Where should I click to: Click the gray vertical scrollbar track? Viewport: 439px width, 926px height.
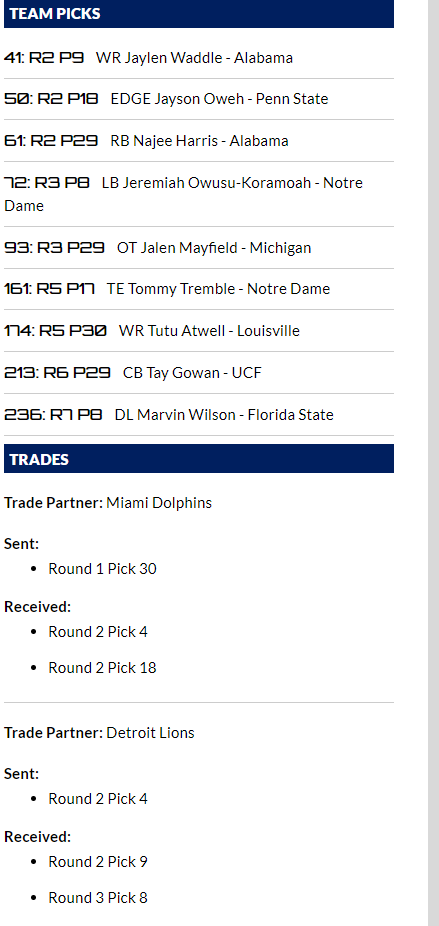point(433,463)
